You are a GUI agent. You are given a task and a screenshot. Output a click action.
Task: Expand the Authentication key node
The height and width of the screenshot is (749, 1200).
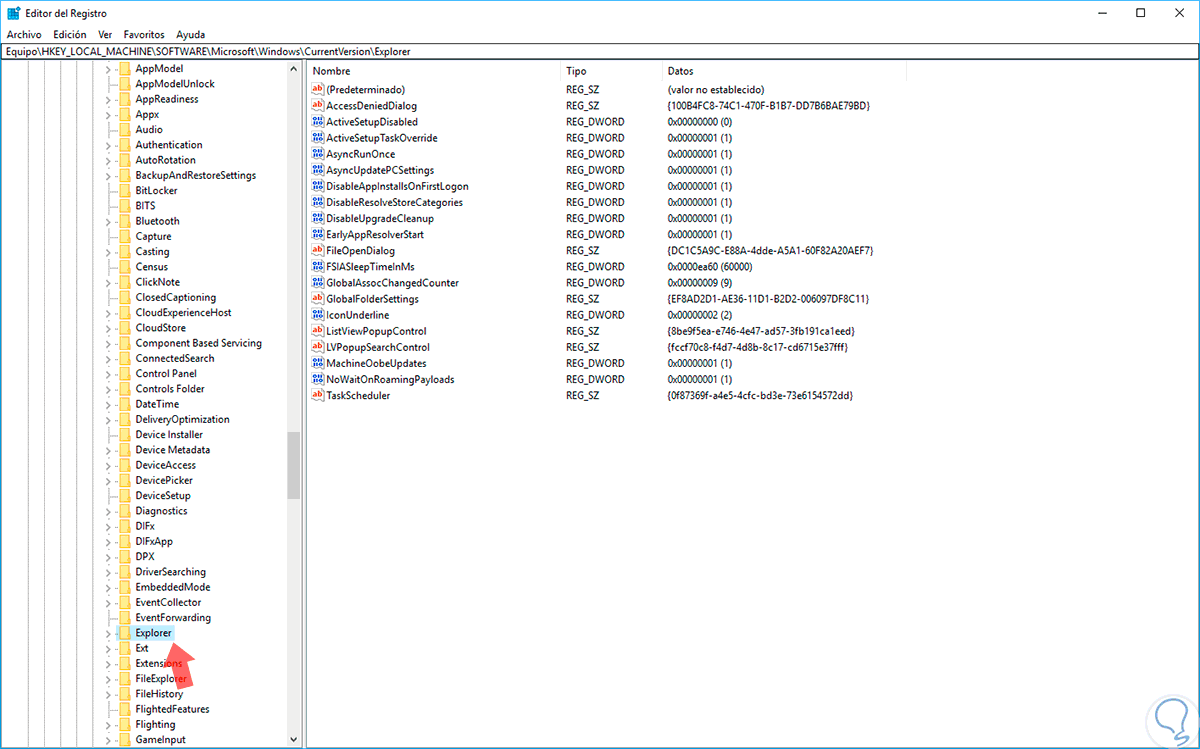point(108,145)
